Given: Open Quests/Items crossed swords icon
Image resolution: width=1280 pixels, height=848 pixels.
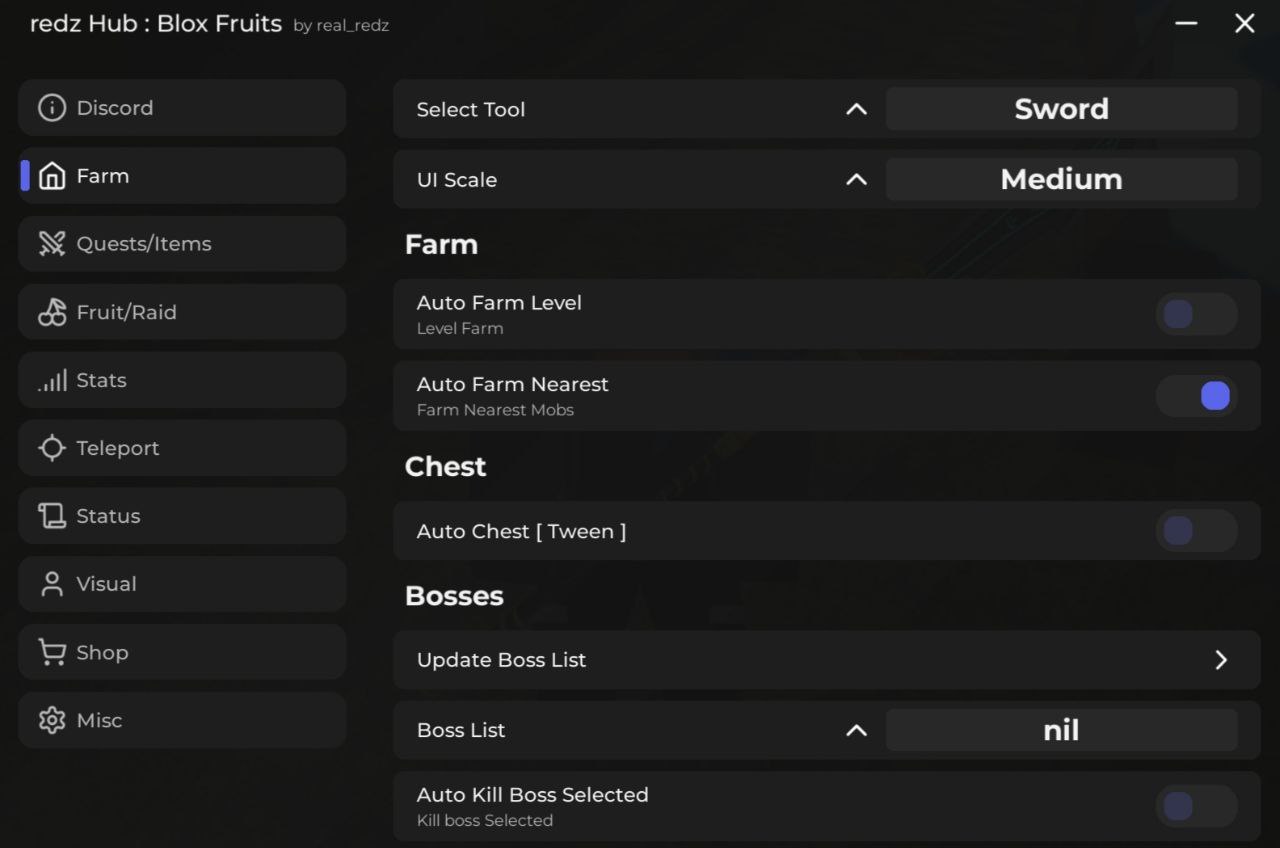Looking at the screenshot, I should pyautogui.click(x=52, y=244).
